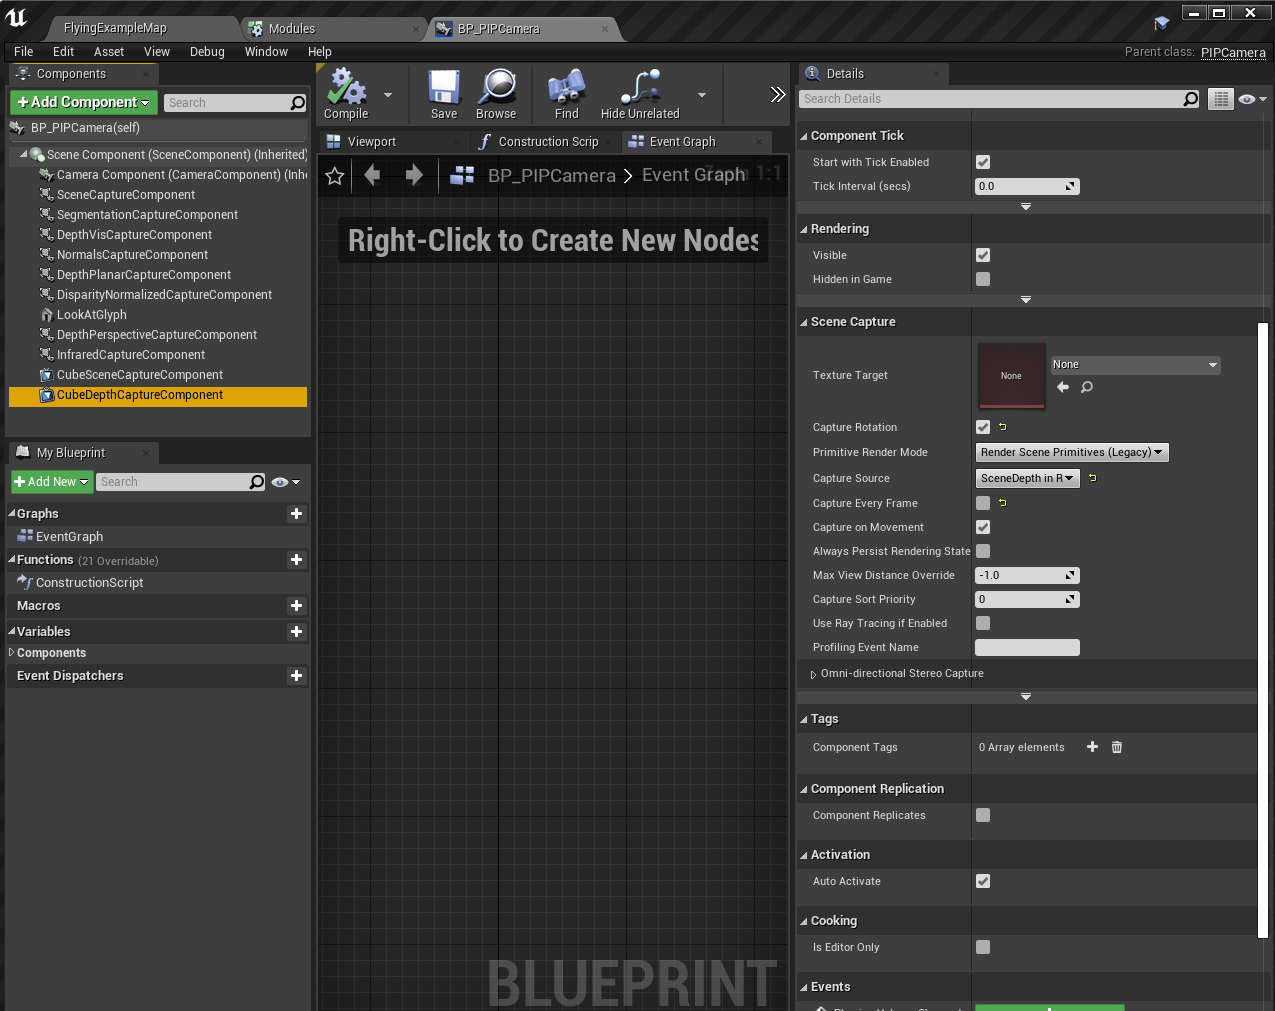
Task: Click the Texture Target thumbnail
Action: 1011,376
